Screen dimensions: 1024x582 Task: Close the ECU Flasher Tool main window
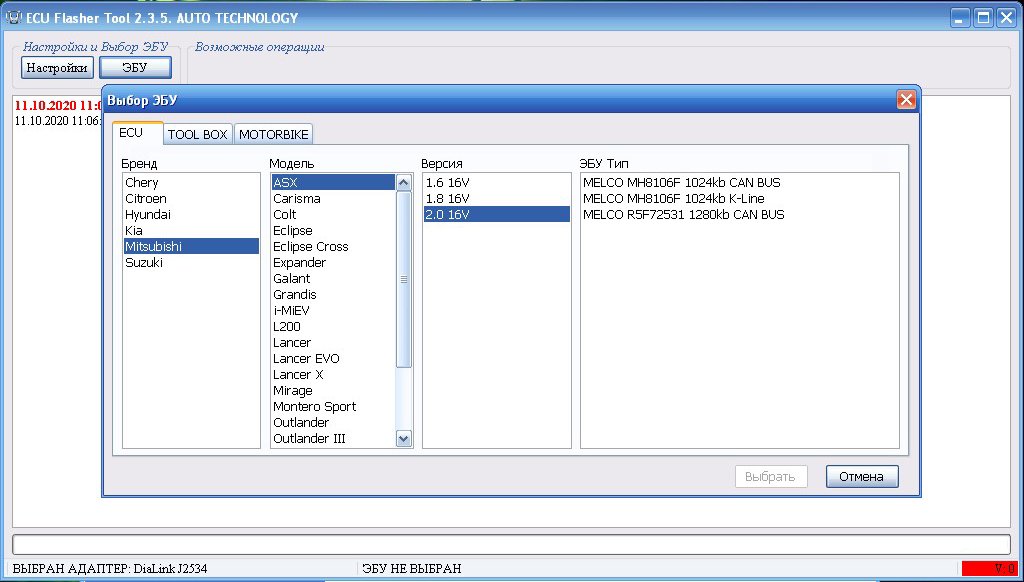point(1006,18)
